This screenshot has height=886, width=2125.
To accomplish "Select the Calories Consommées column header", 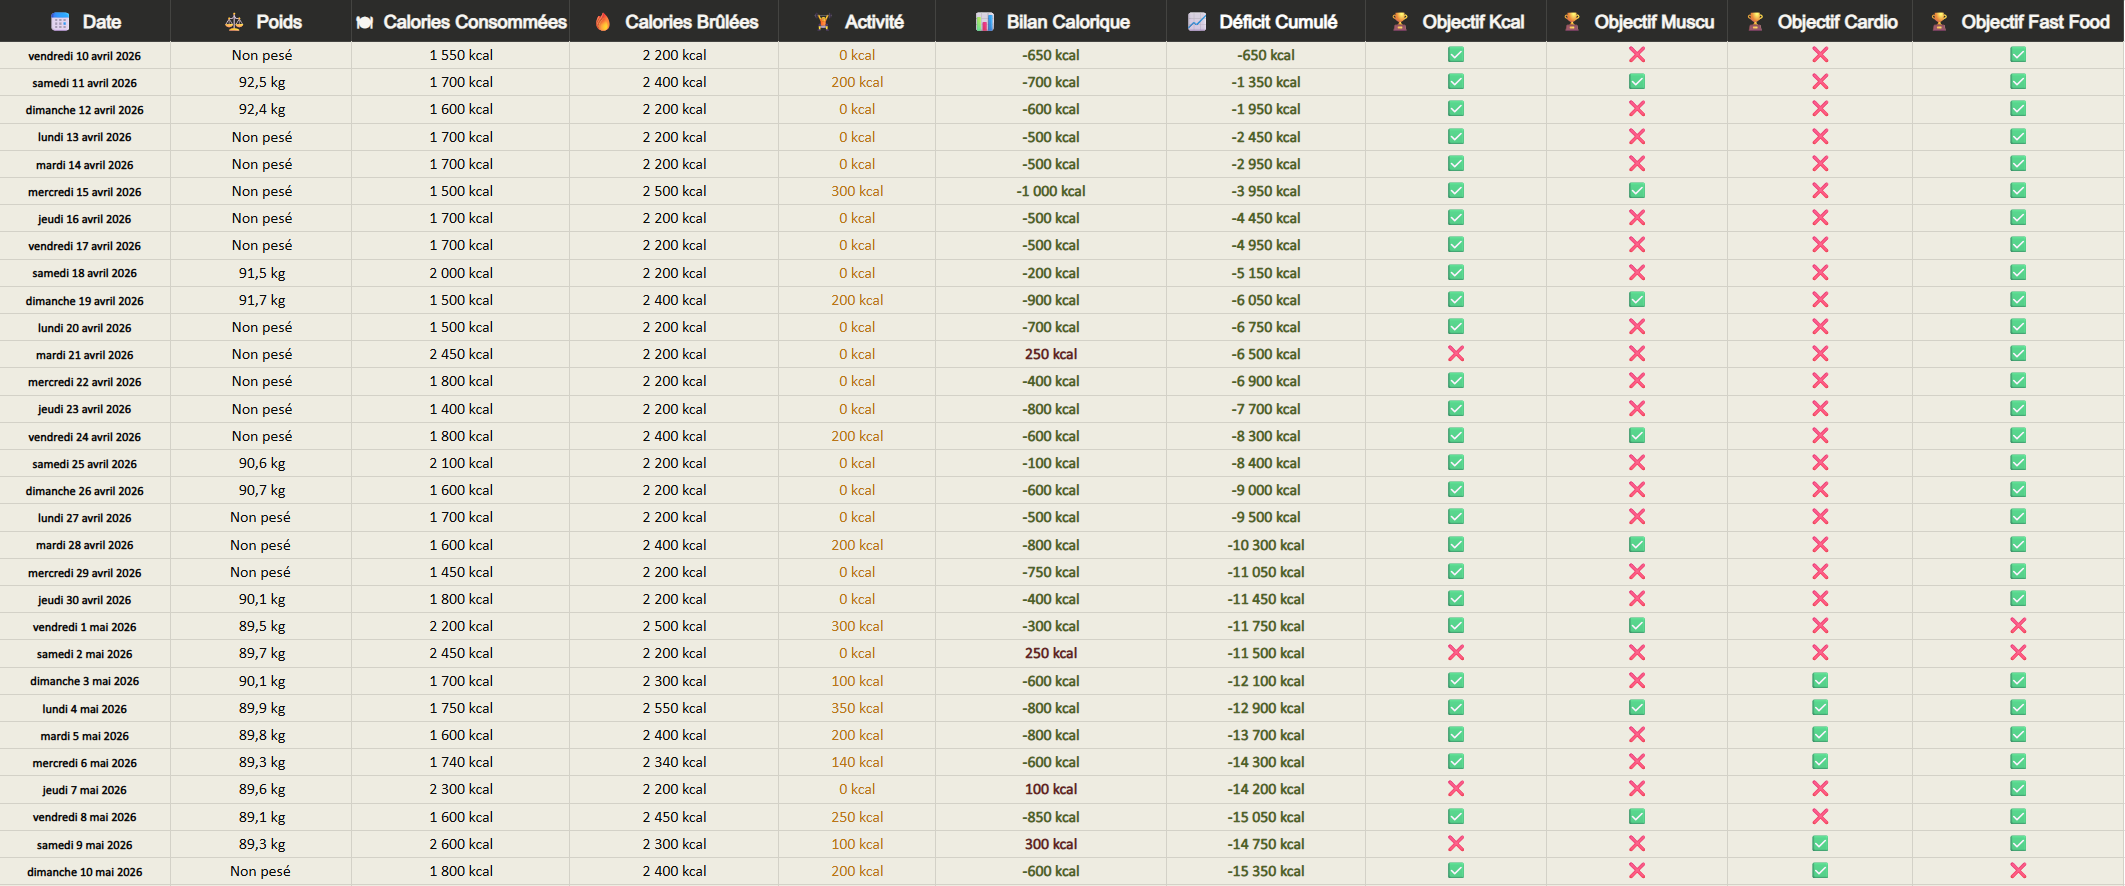I will 461,21.
